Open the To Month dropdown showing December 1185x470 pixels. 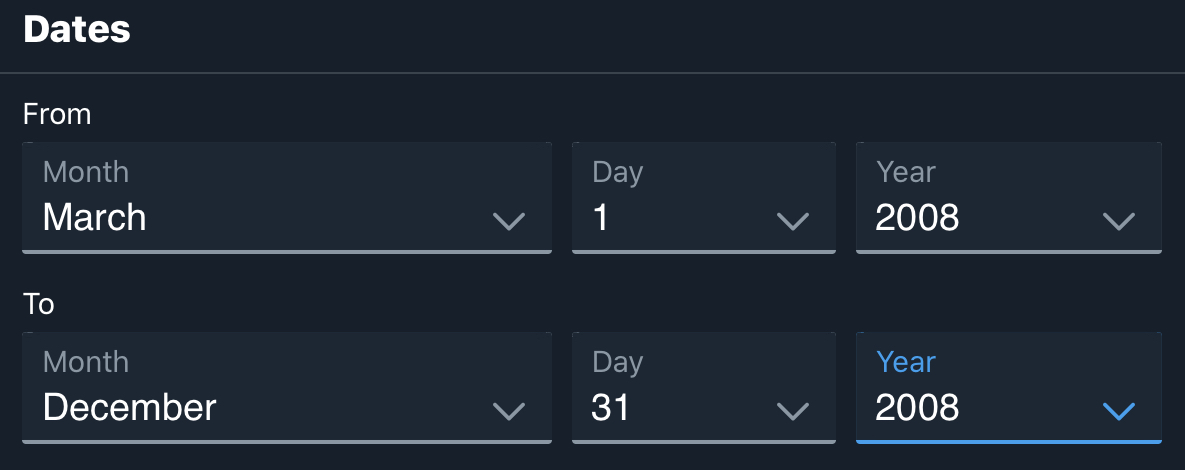286,388
